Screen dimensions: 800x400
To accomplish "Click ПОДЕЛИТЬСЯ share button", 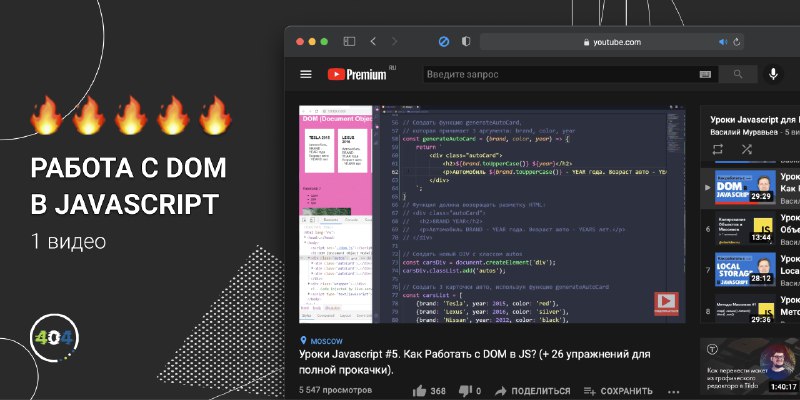I will pos(532,391).
